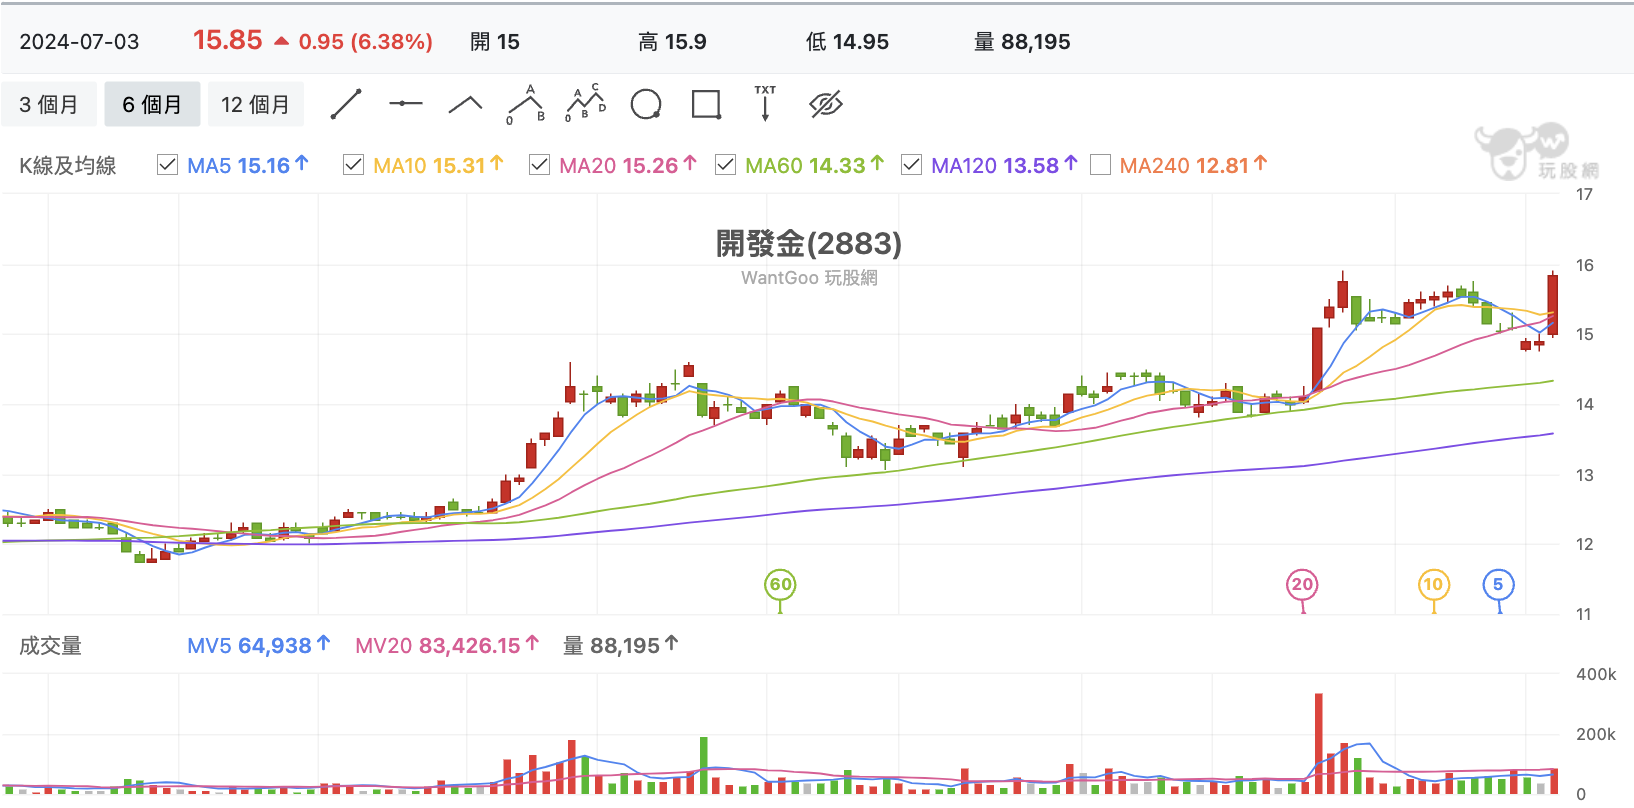1634x808 pixels.
Task: Activate the TXT text annotation tool
Action: [x=765, y=103]
